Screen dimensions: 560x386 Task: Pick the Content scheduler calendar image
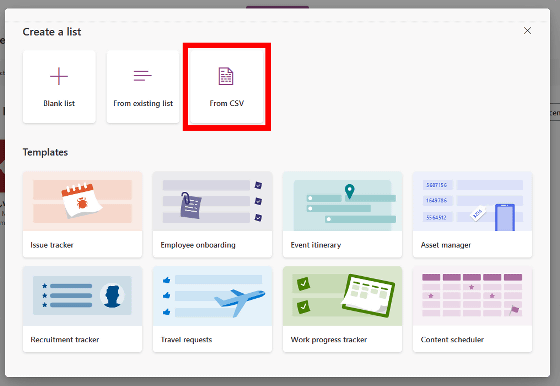[472, 296]
